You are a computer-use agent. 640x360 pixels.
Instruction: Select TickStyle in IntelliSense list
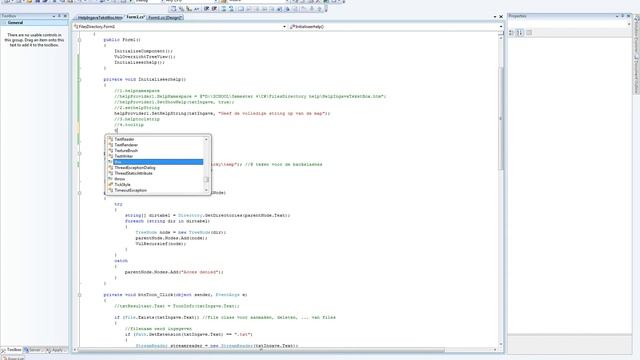click(x=155, y=185)
